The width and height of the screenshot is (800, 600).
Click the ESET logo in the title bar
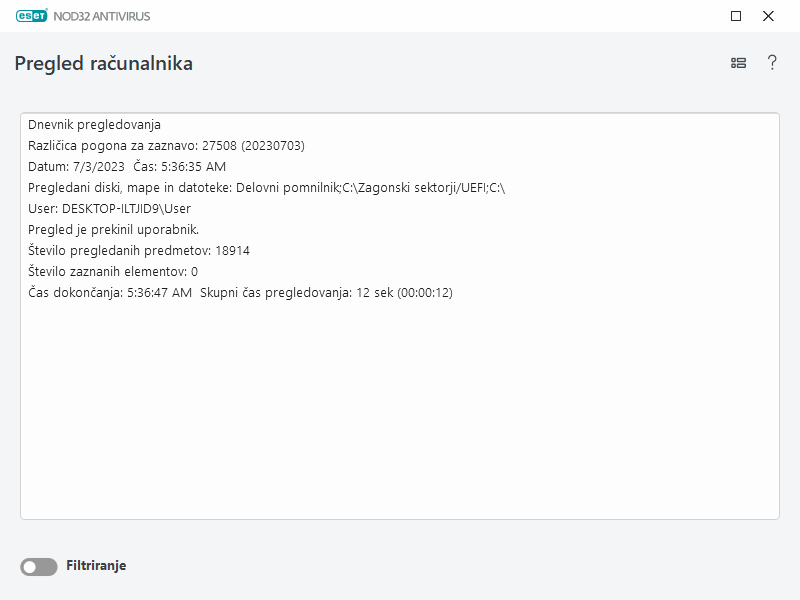(32, 16)
